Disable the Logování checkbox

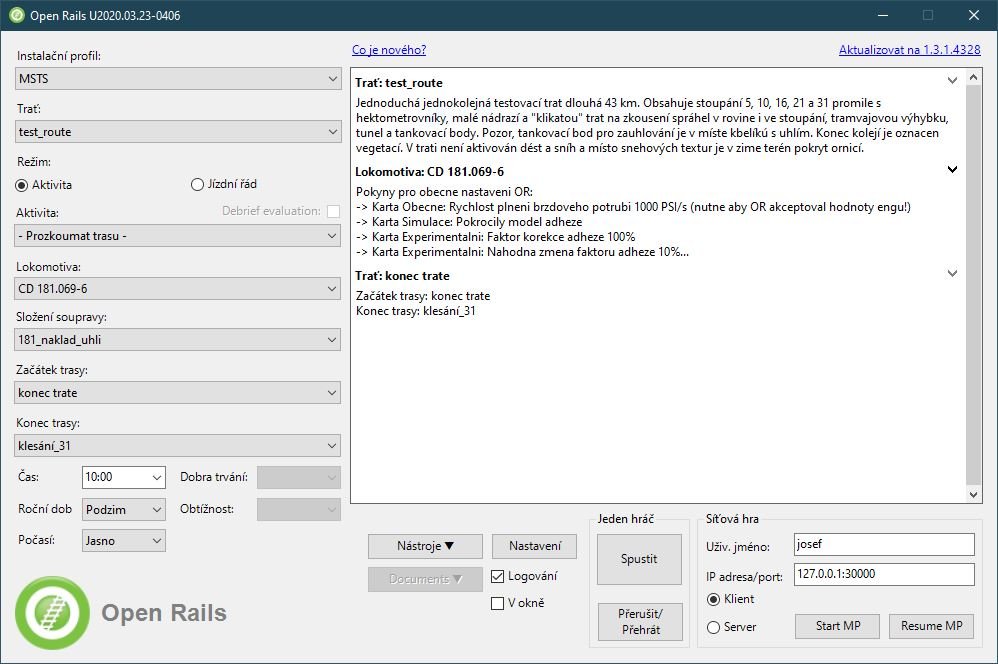tap(498, 576)
